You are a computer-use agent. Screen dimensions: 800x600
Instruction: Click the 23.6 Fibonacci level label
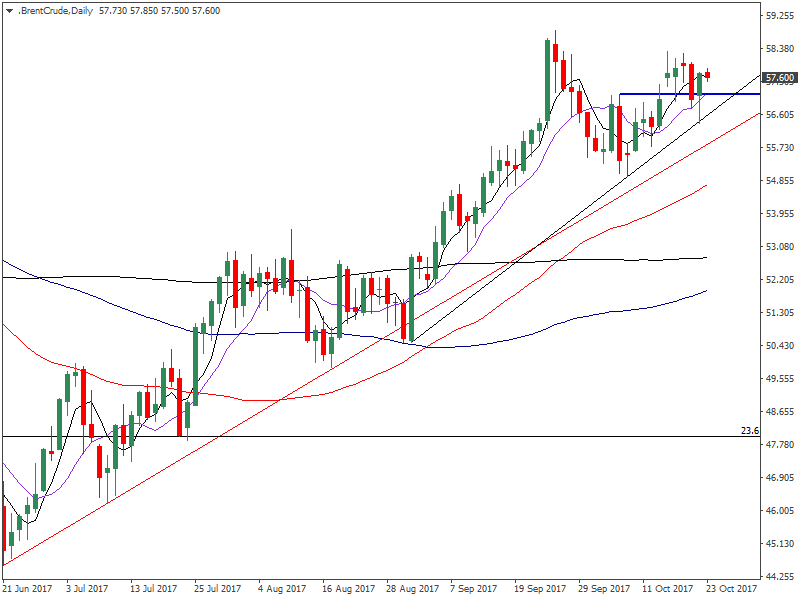pos(750,430)
